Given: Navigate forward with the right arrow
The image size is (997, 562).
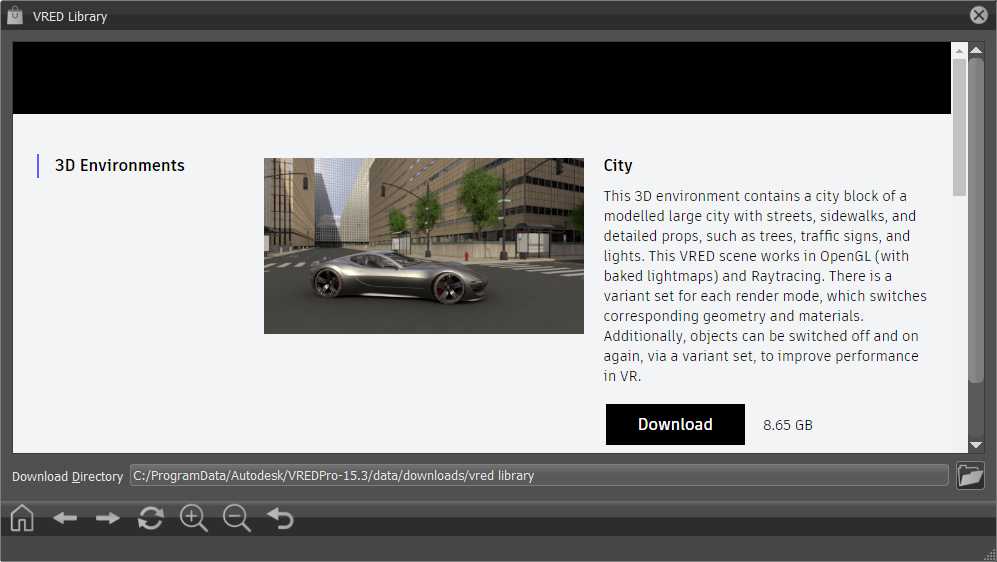Looking at the screenshot, I should (107, 518).
